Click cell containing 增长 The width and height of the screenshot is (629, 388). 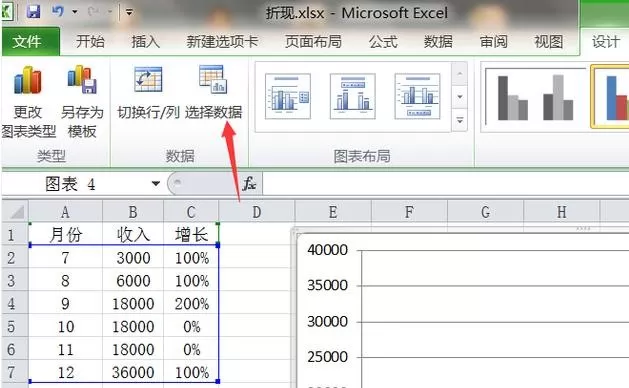click(191, 234)
